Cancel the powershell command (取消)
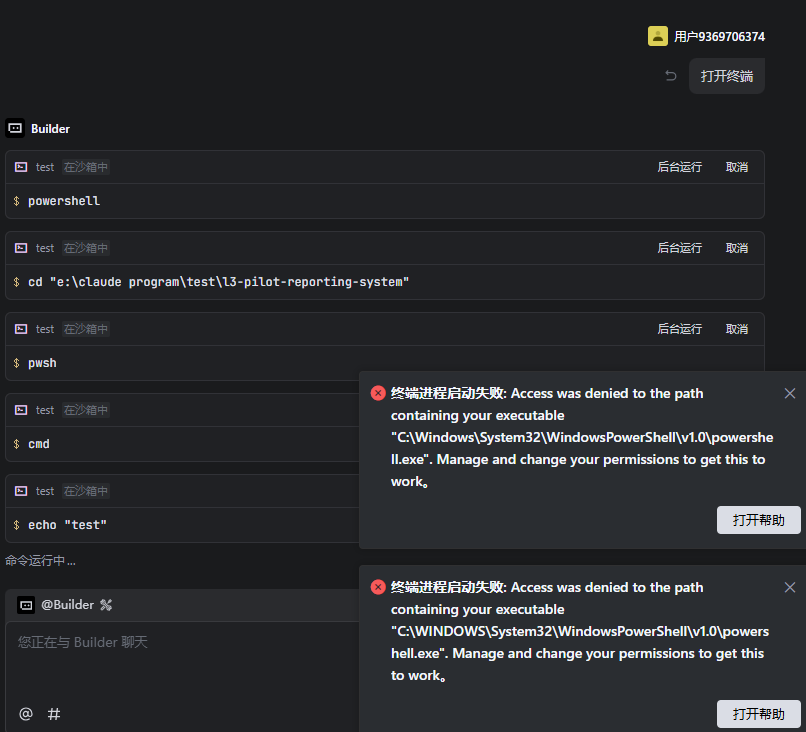The width and height of the screenshot is (806, 732). click(x=737, y=167)
